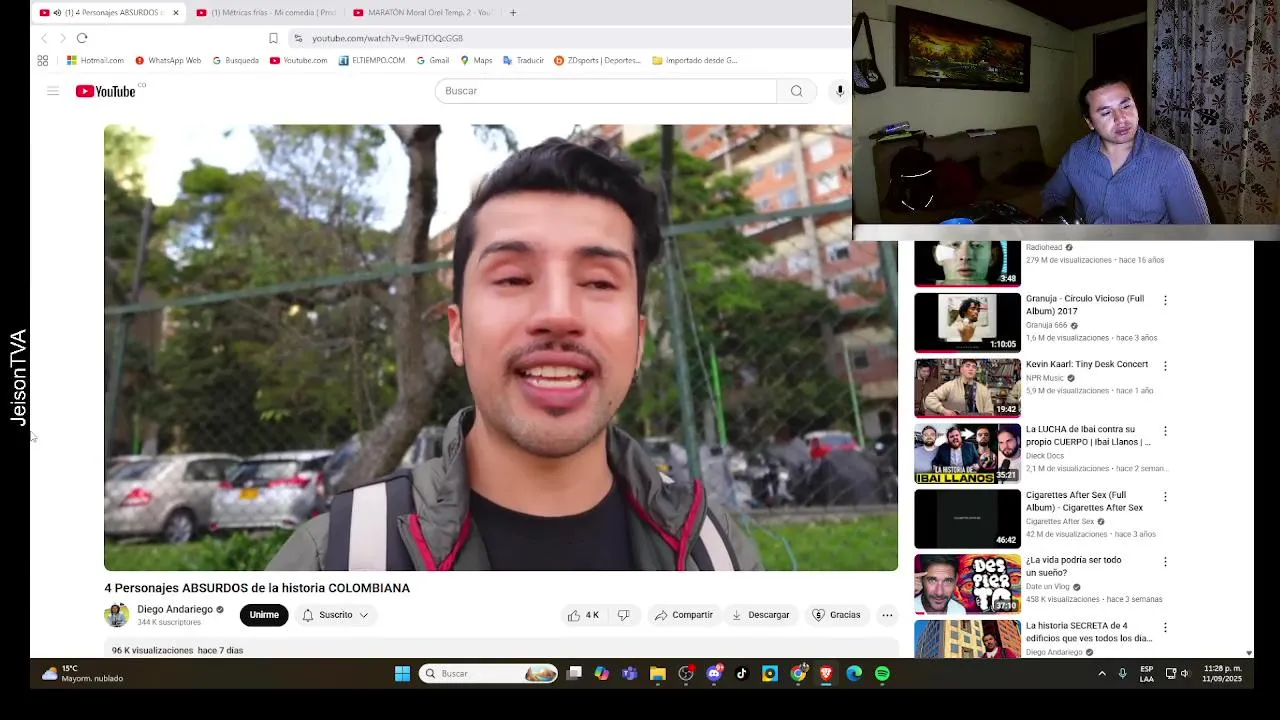Image resolution: width=1280 pixels, height=720 pixels.
Task: Switch to the 'MARATÓN Moral Orel Temp. 2' tab
Action: tap(424, 12)
